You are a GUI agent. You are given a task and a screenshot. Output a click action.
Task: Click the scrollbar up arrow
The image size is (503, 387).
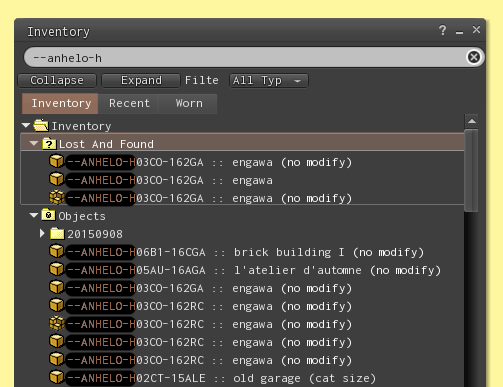tap(472, 121)
